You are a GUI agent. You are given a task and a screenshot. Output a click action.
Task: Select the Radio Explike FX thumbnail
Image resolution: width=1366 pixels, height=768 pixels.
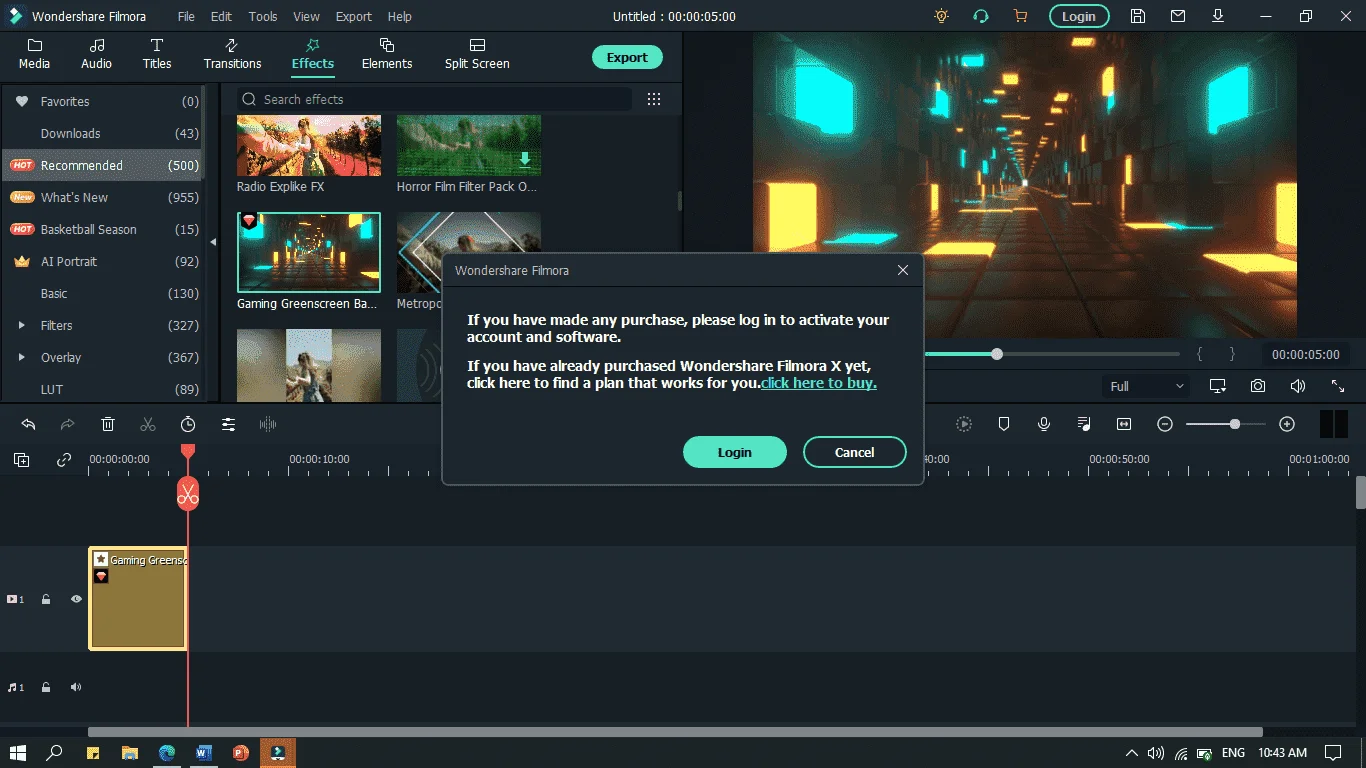pos(309,146)
